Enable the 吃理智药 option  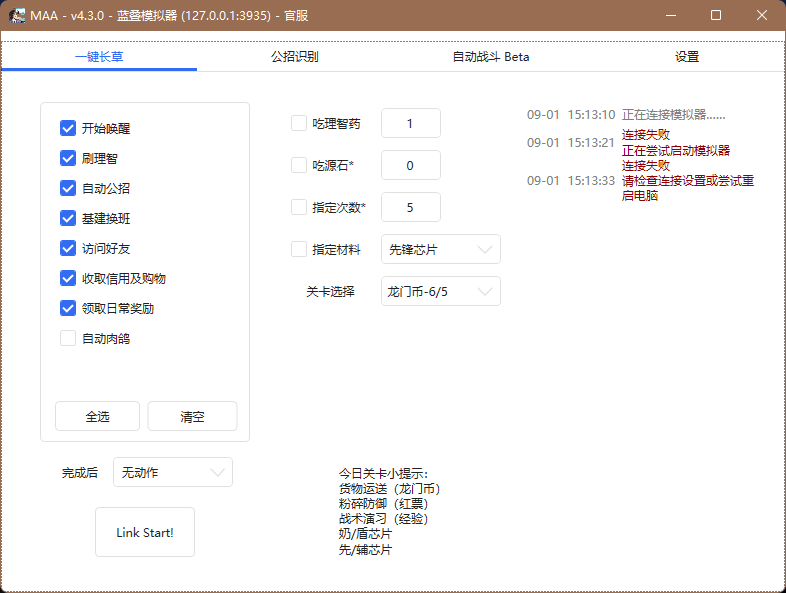pyautogui.click(x=299, y=123)
